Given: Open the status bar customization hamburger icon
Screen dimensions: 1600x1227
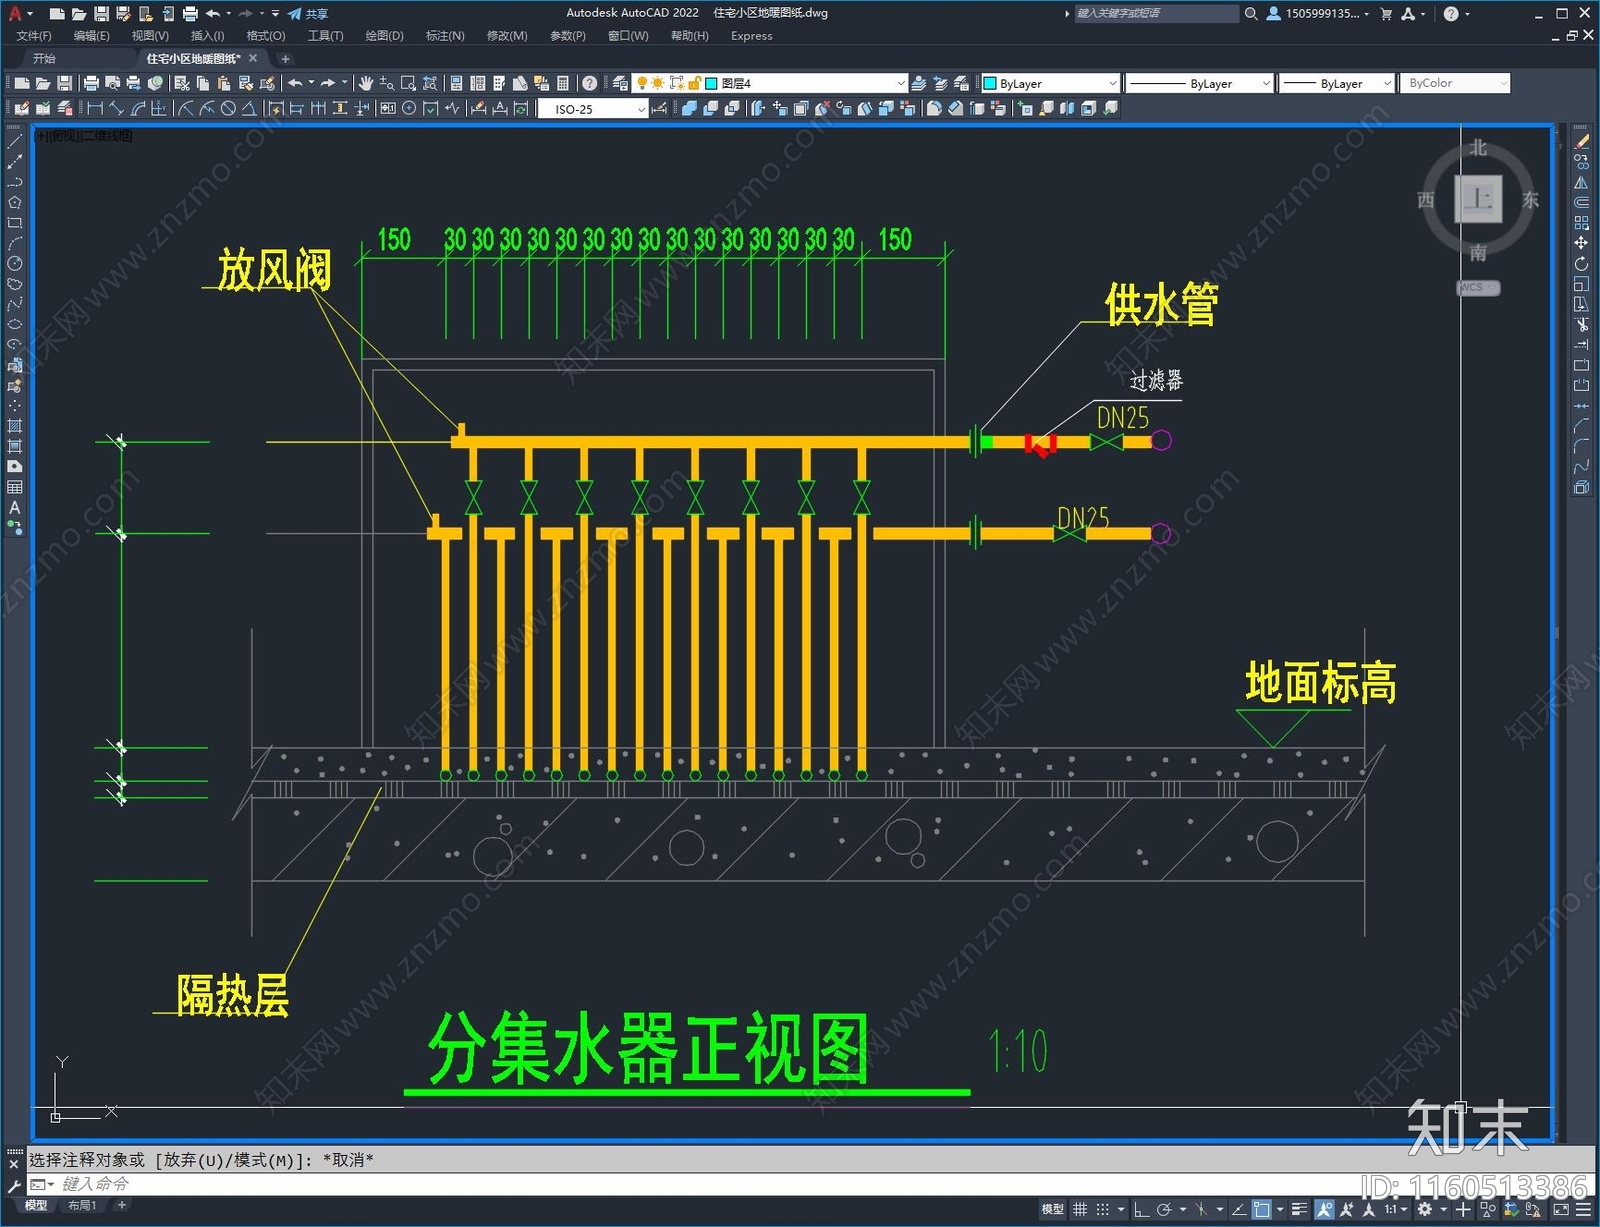Looking at the screenshot, I should pos(1583,1209).
